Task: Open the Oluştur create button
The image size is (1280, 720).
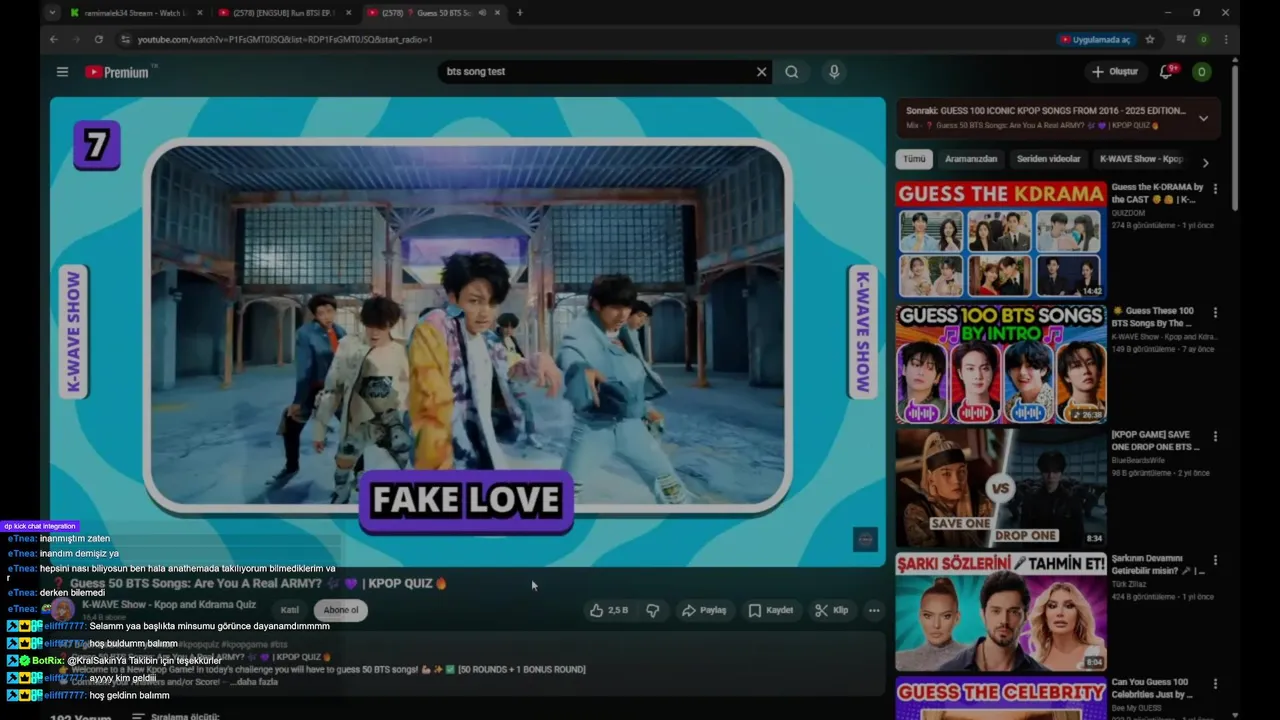Action: click(1115, 72)
